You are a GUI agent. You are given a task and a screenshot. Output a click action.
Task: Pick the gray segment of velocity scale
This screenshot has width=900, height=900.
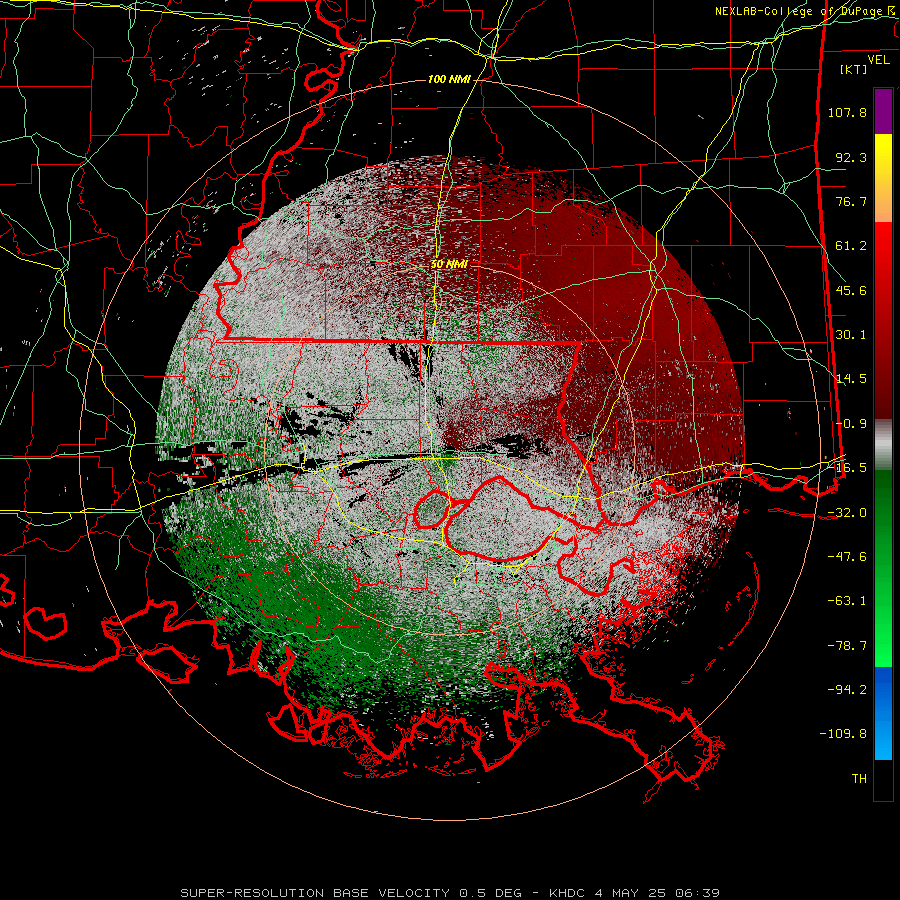tap(883, 445)
